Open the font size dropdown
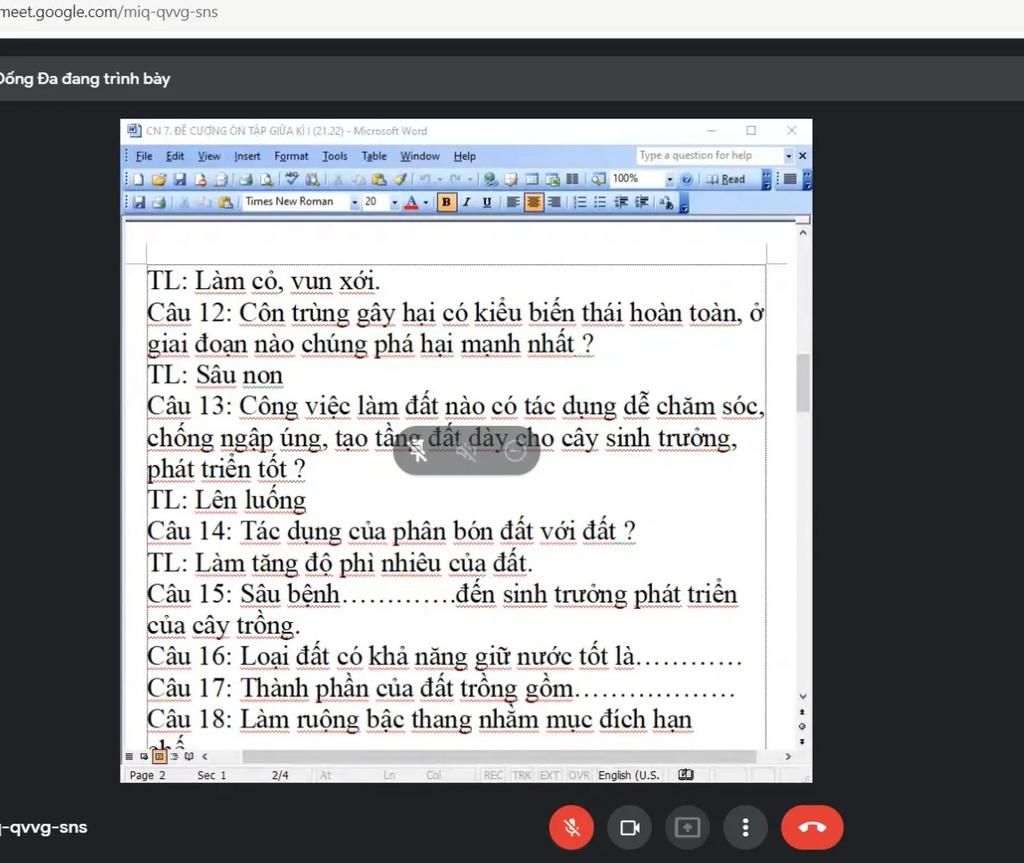1024x863 pixels. click(x=394, y=202)
